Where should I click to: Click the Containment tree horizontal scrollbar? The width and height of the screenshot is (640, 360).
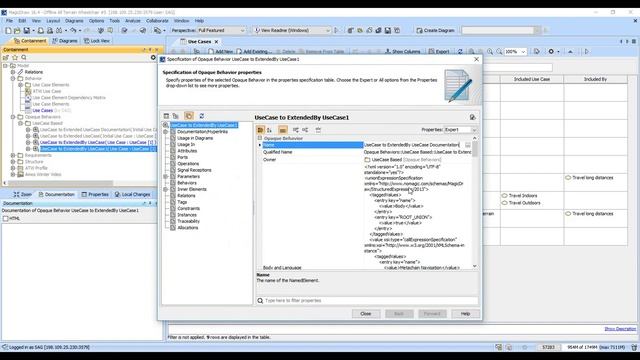coord(61,183)
